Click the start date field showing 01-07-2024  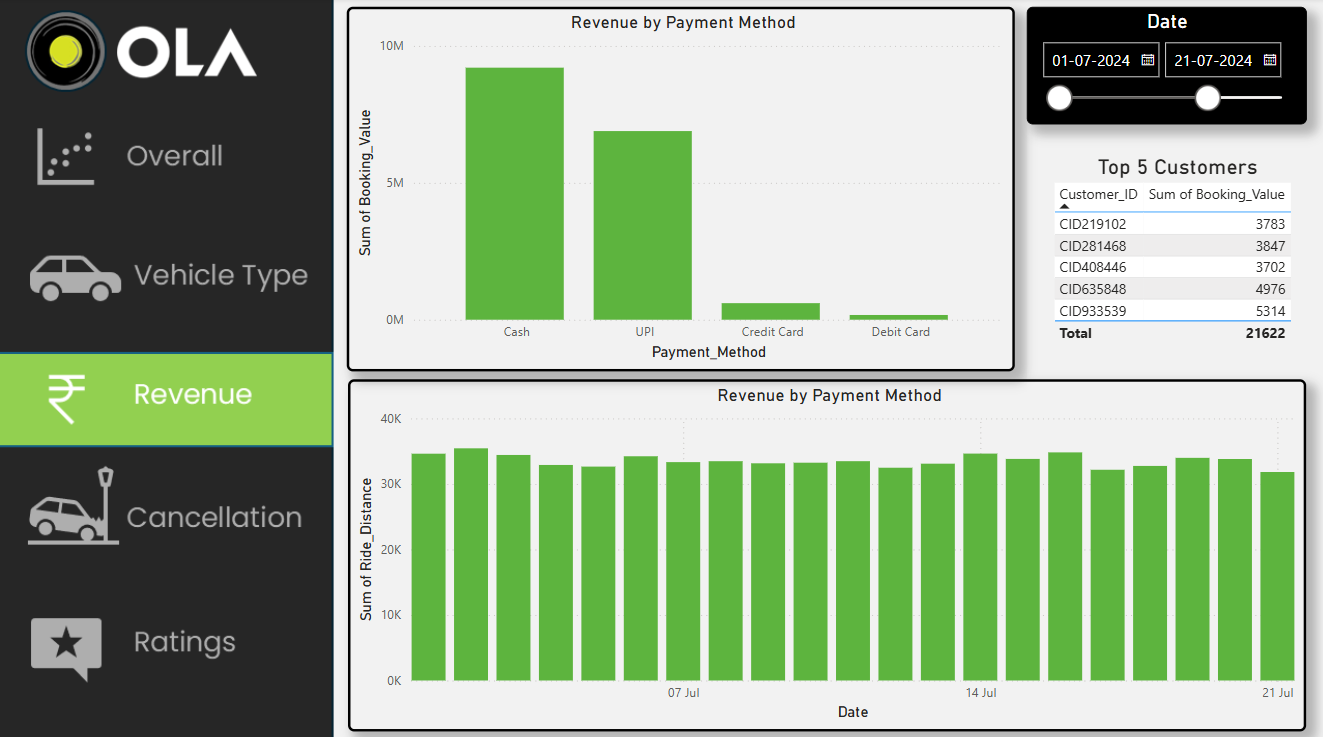[x=1101, y=60]
